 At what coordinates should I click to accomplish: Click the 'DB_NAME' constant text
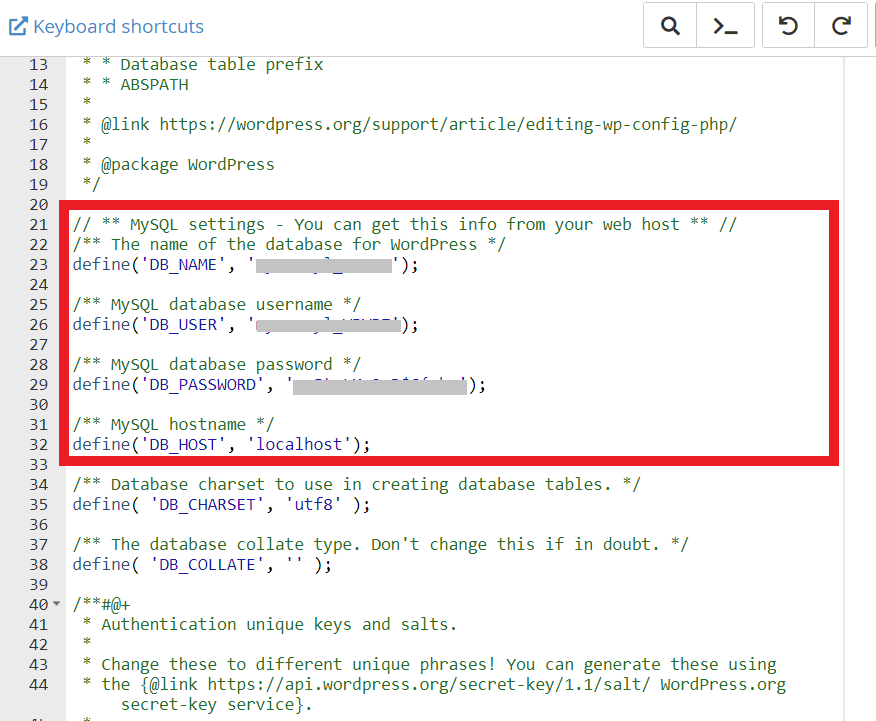[183, 264]
